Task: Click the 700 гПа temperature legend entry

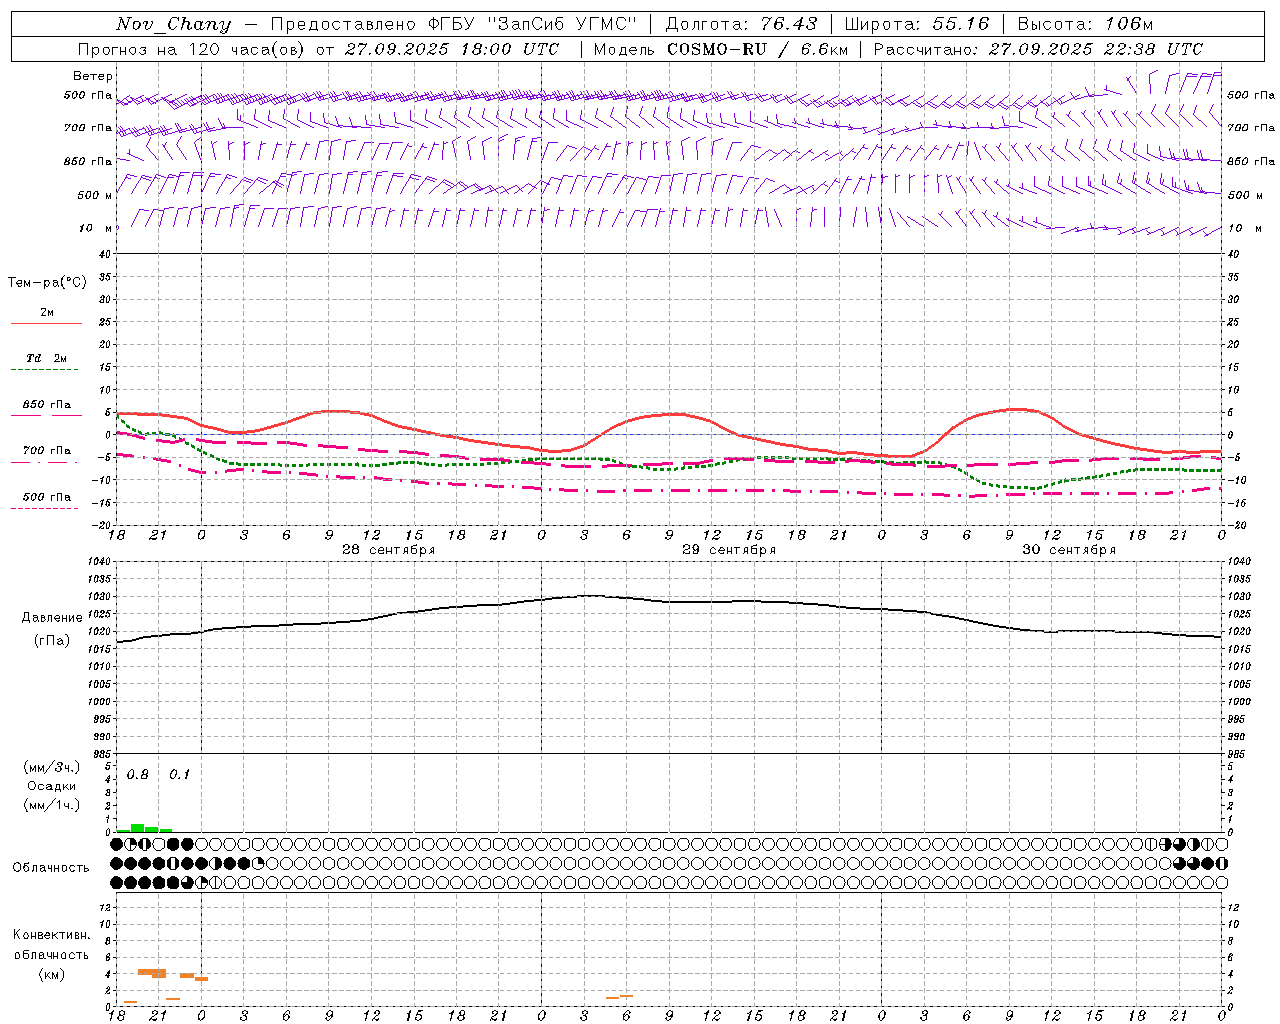Action: [x=46, y=451]
